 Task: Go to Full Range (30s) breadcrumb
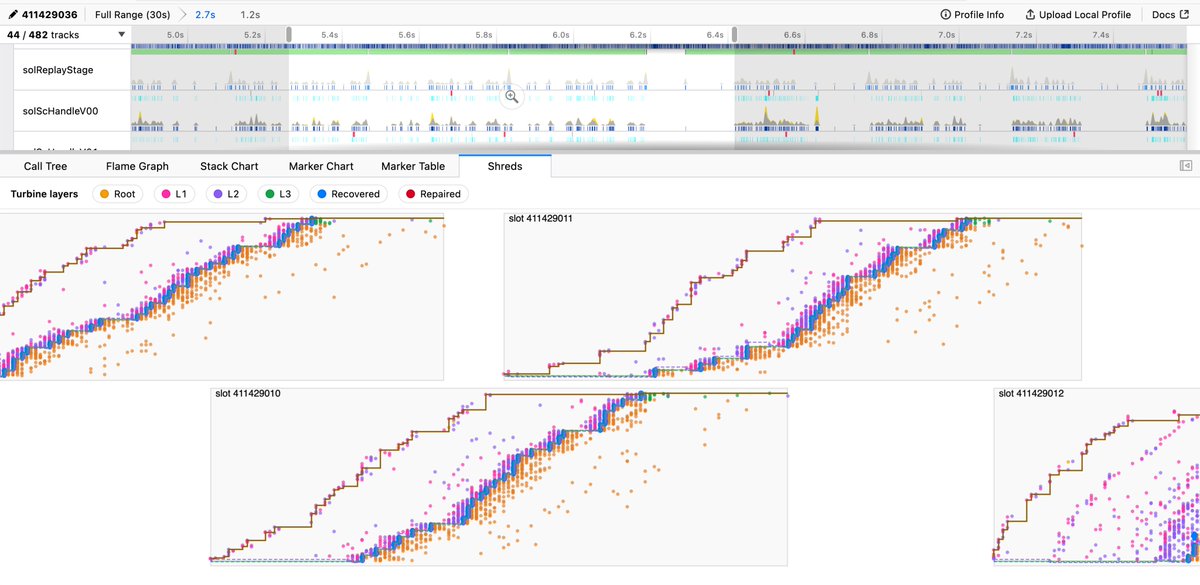point(132,15)
